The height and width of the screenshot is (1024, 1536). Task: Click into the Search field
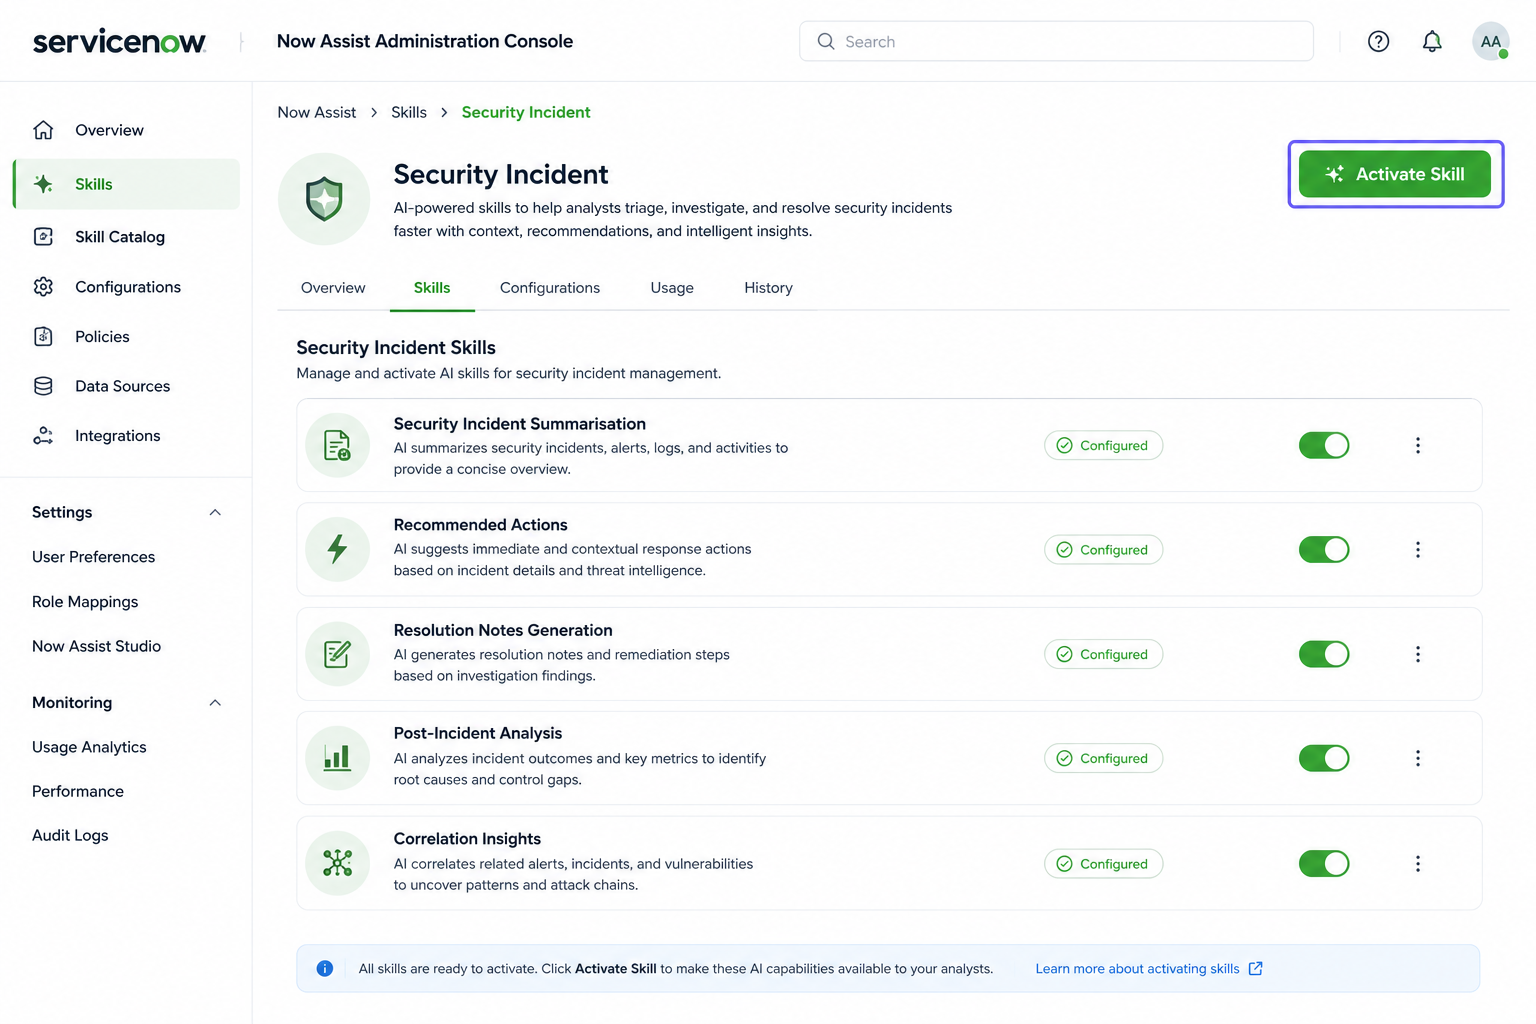(1056, 41)
